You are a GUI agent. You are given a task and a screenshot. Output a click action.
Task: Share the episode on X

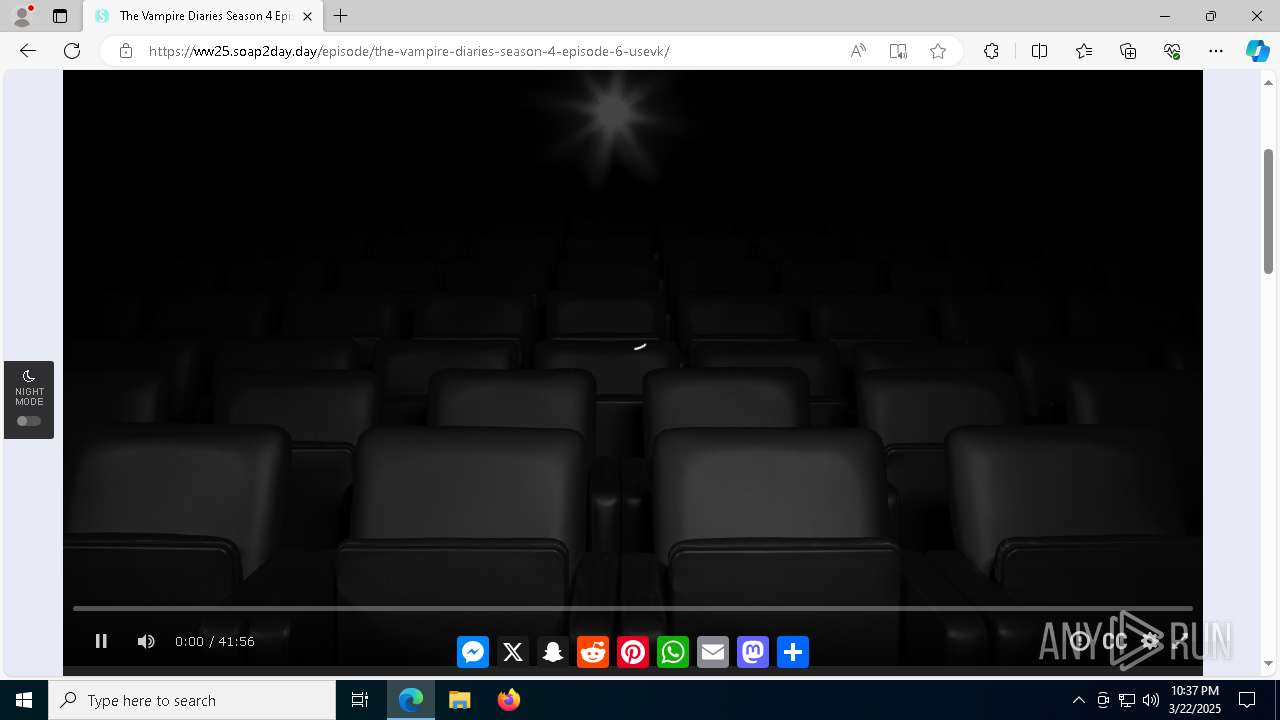(513, 652)
